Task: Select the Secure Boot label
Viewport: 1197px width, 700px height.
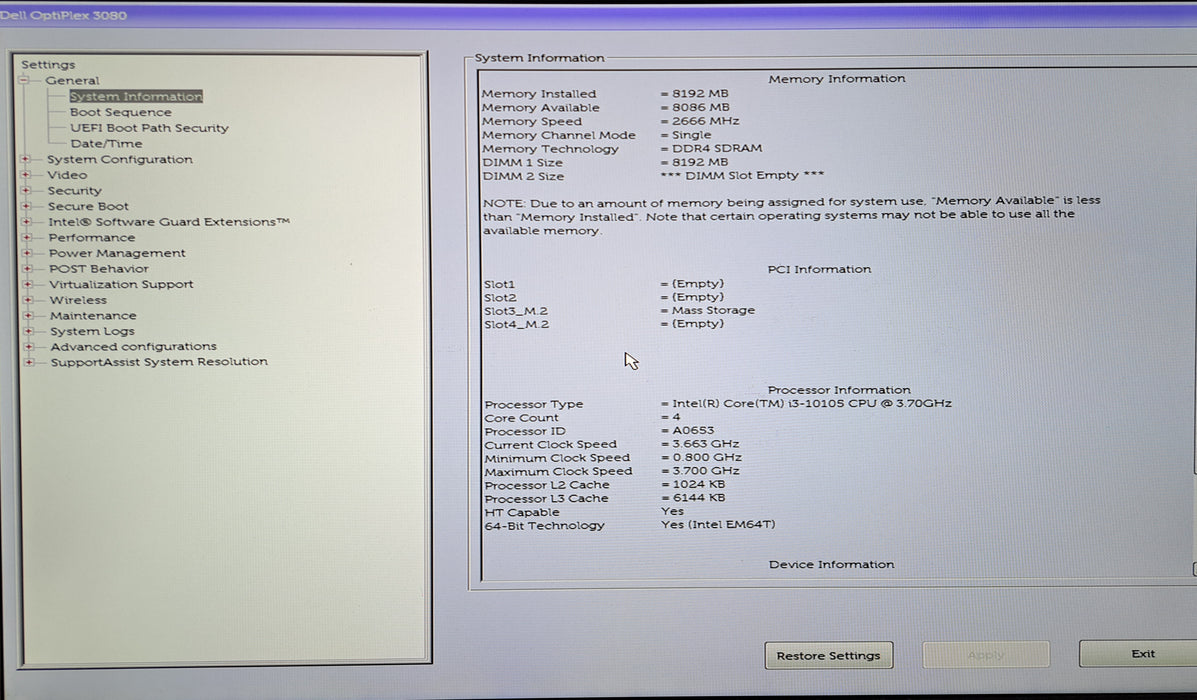Action: pos(88,206)
